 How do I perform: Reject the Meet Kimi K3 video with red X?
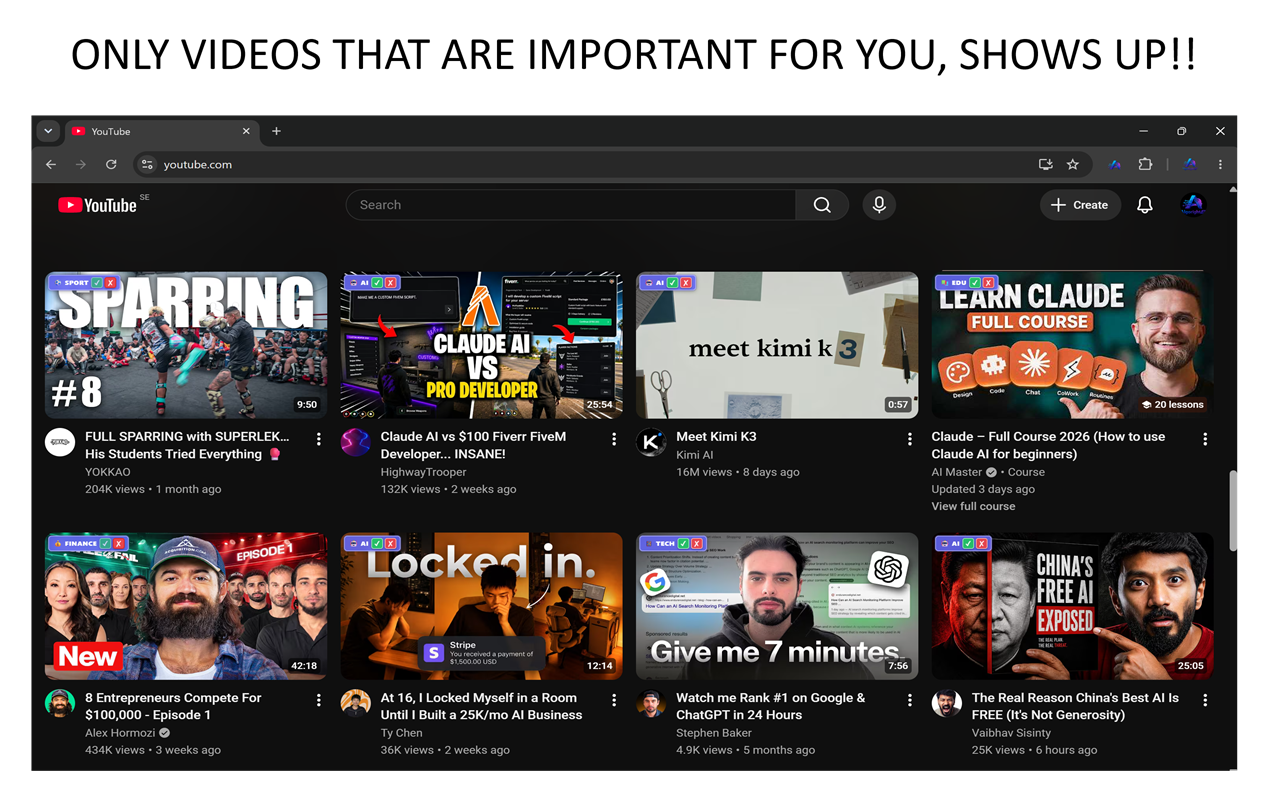[x=686, y=283]
